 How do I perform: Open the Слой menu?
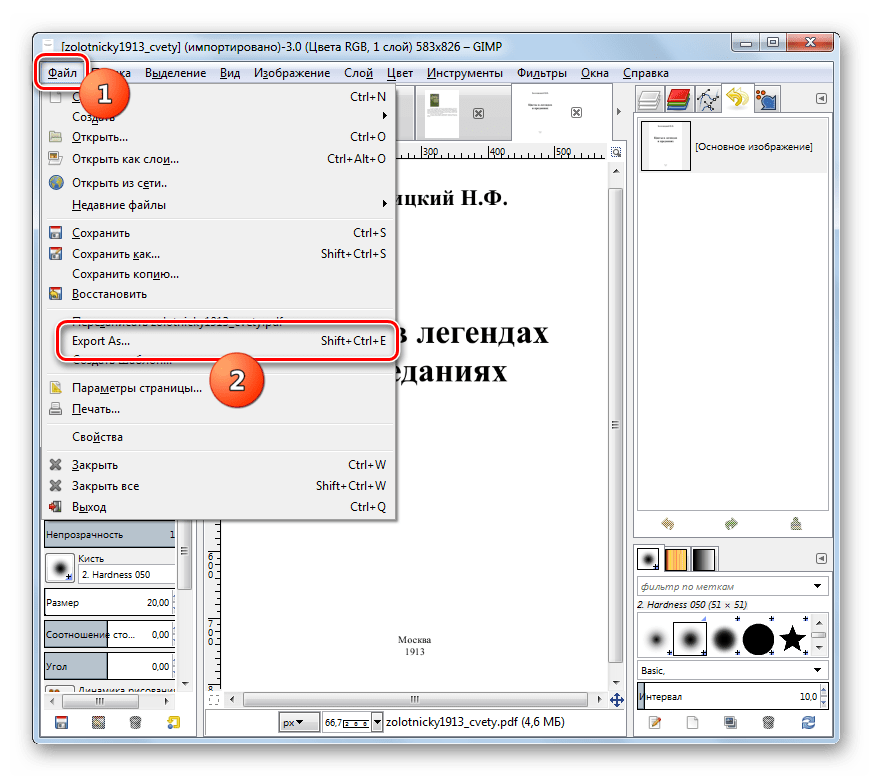[358, 73]
